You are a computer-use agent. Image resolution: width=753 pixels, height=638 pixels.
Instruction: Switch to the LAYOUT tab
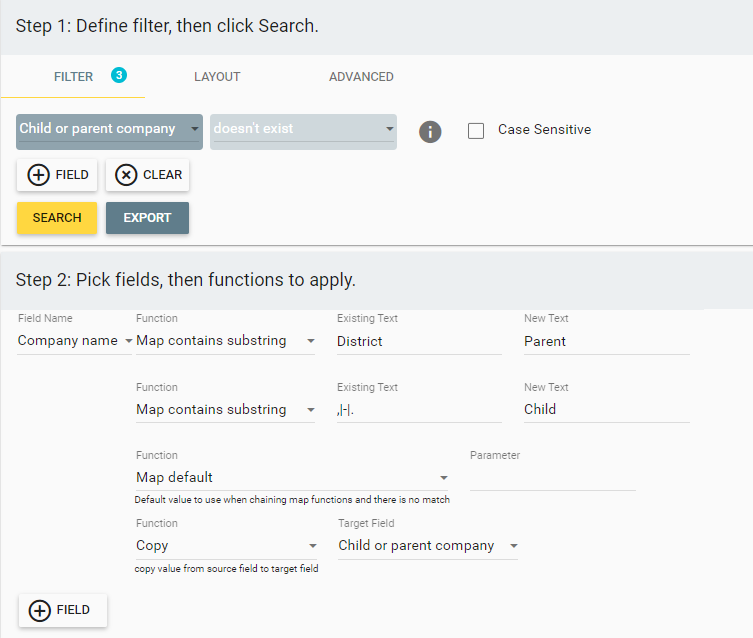tap(217, 77)
